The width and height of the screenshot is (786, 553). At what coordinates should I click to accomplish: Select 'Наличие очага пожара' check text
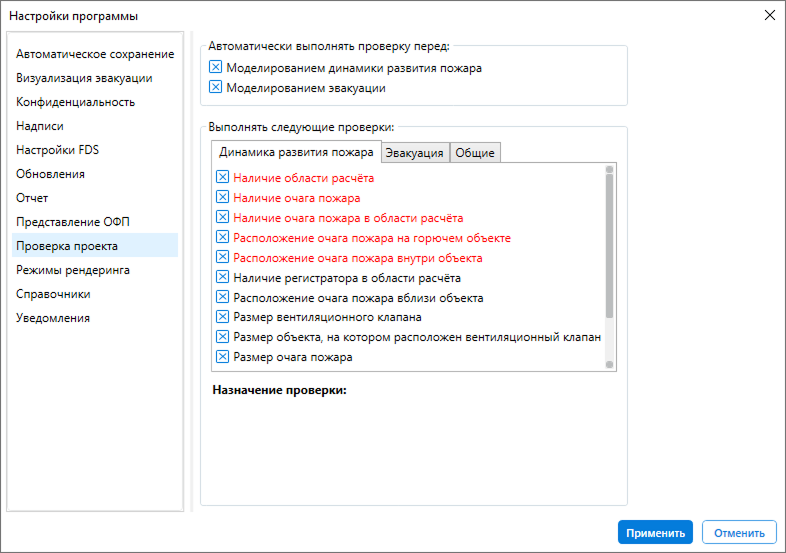[x=297, y=198]
